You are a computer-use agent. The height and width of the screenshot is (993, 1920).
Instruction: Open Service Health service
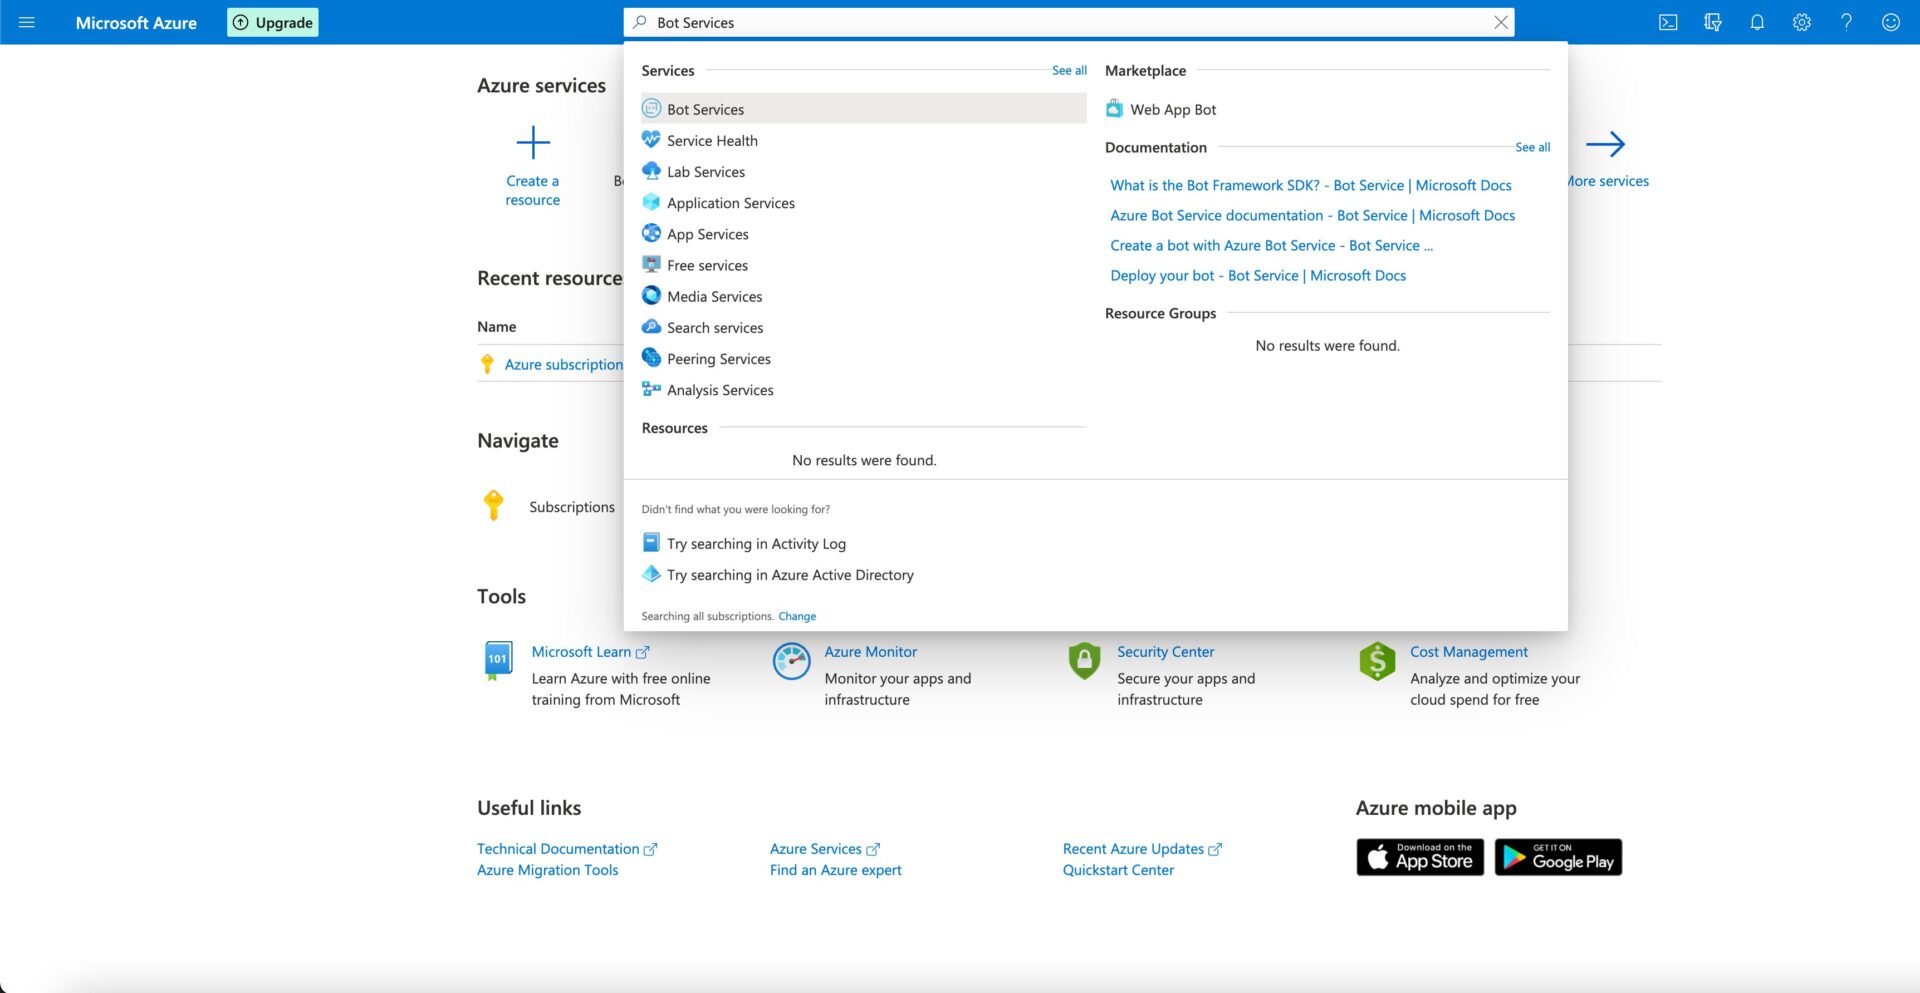[712, 140]
